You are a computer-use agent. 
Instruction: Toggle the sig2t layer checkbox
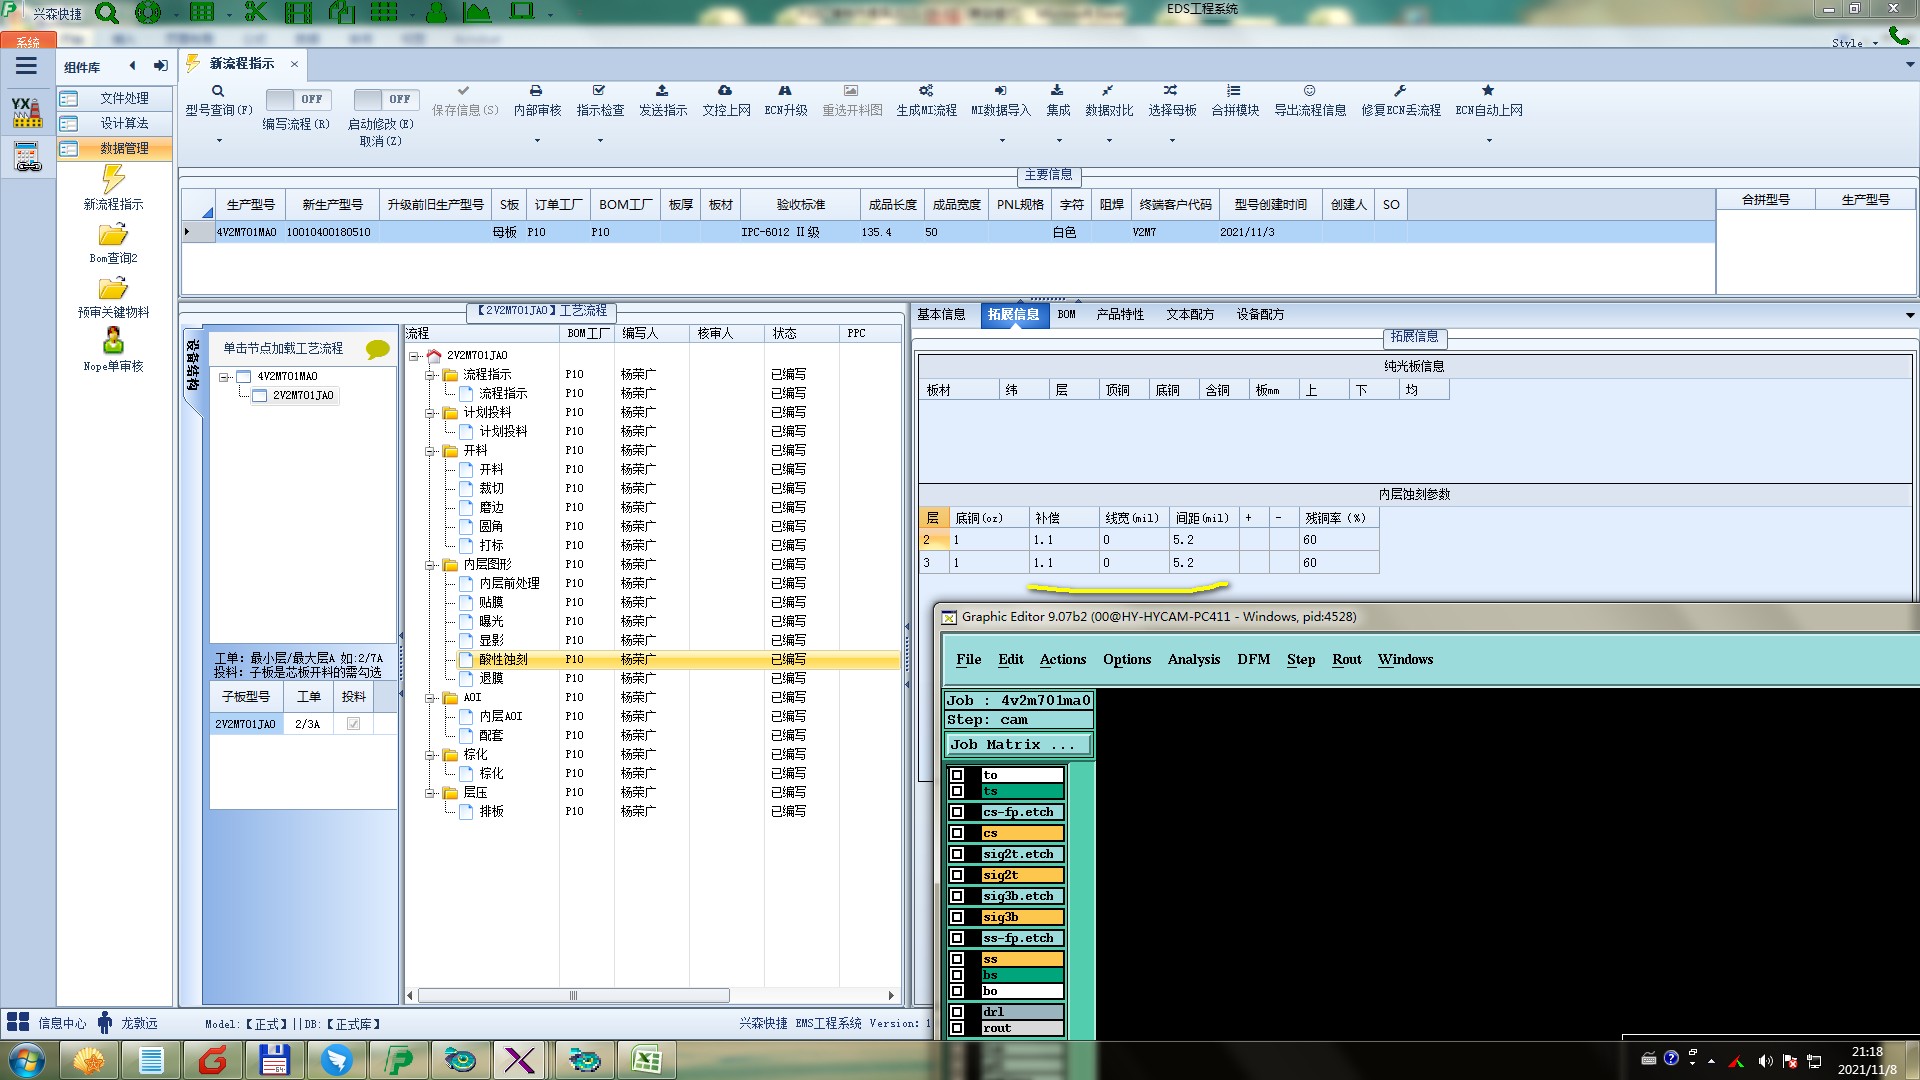[957, 875]
